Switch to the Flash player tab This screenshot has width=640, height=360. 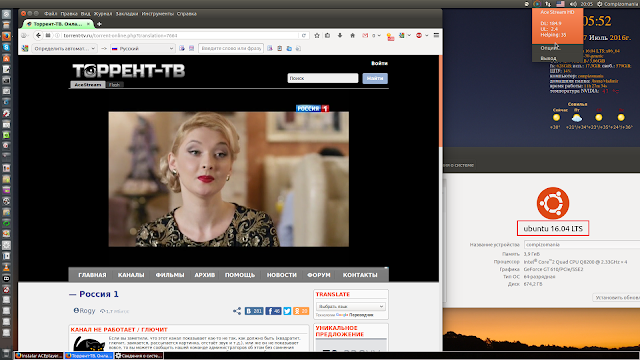[x=115, y=84]
